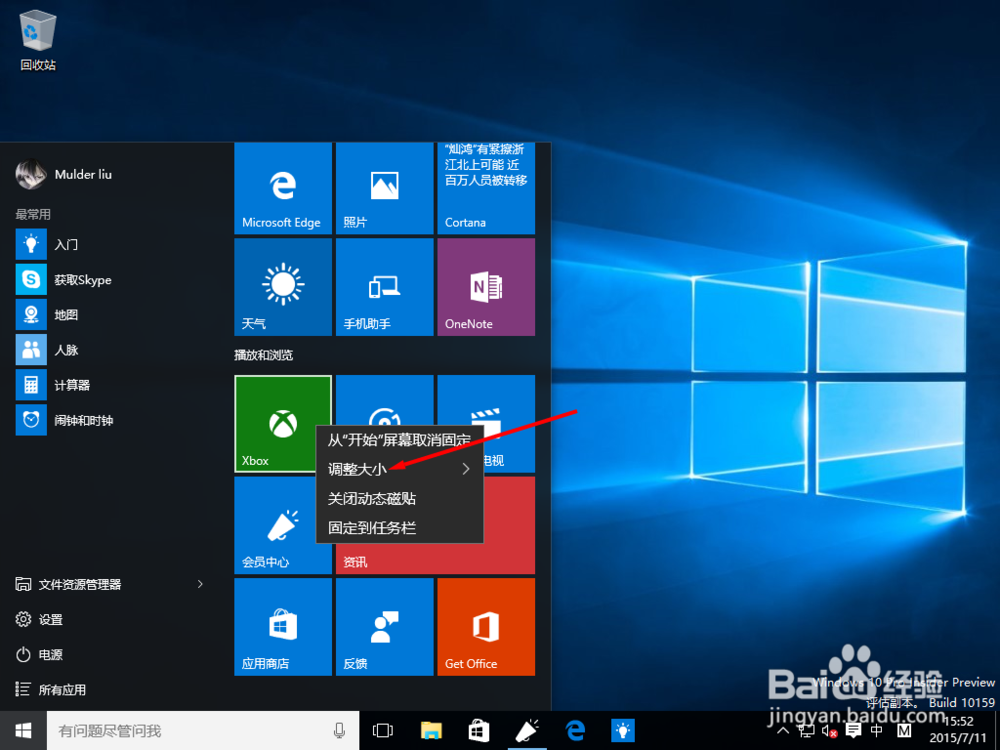Click the M input method icon
Screen dimensions: 1000x750
coord(903,730)
